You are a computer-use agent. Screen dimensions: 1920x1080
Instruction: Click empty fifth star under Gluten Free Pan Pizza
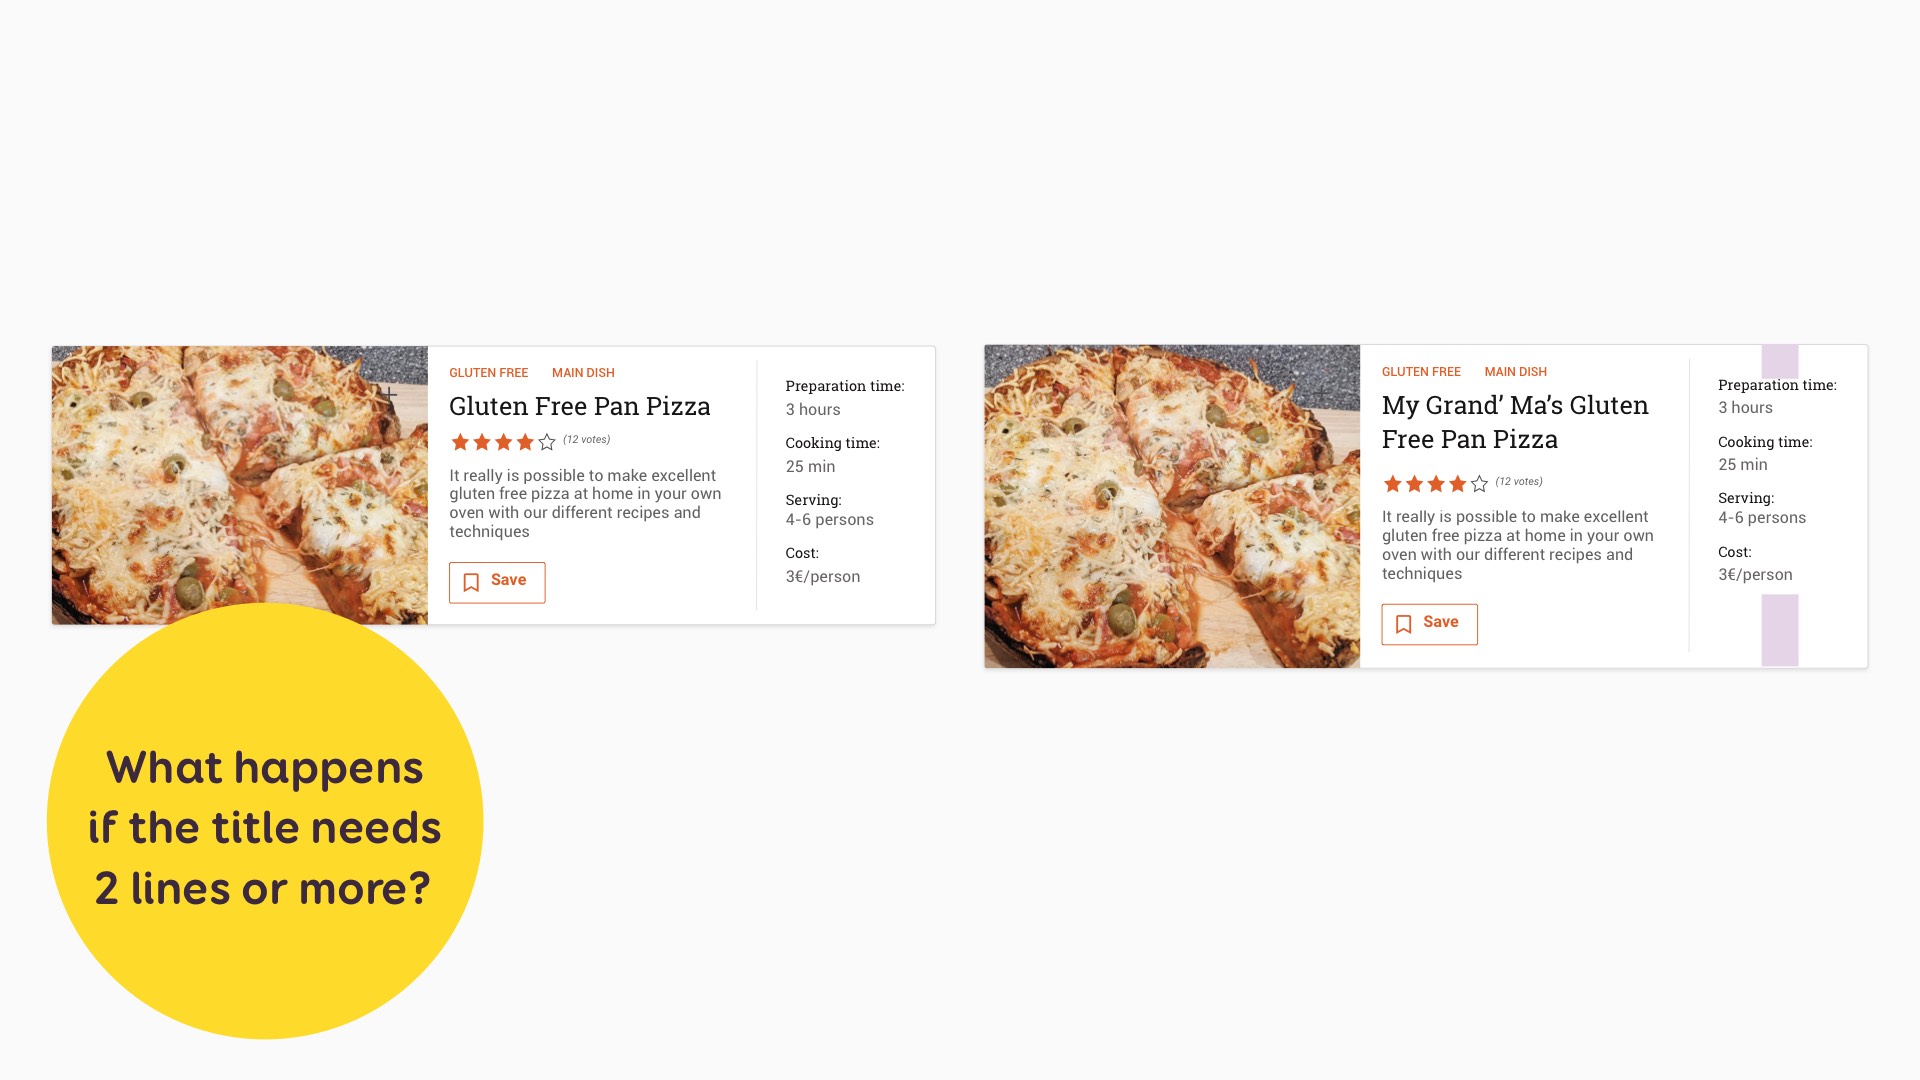point(547,442)
